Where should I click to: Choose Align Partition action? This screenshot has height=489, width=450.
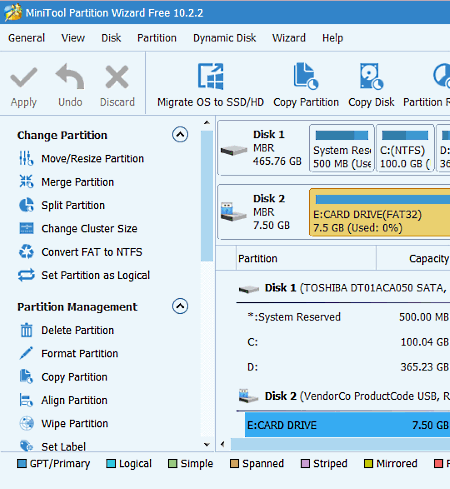(x=74, y=400)
